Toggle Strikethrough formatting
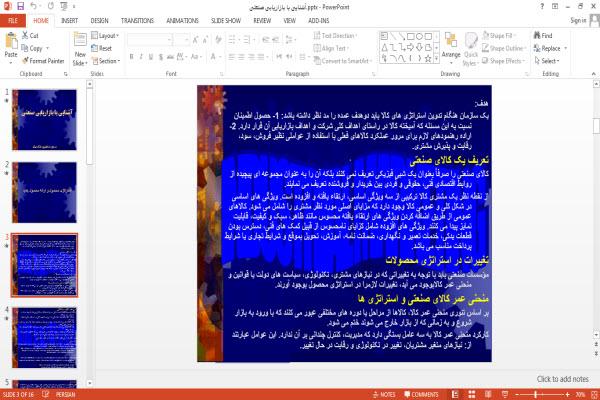600x400 pixels. pos(171,57)
